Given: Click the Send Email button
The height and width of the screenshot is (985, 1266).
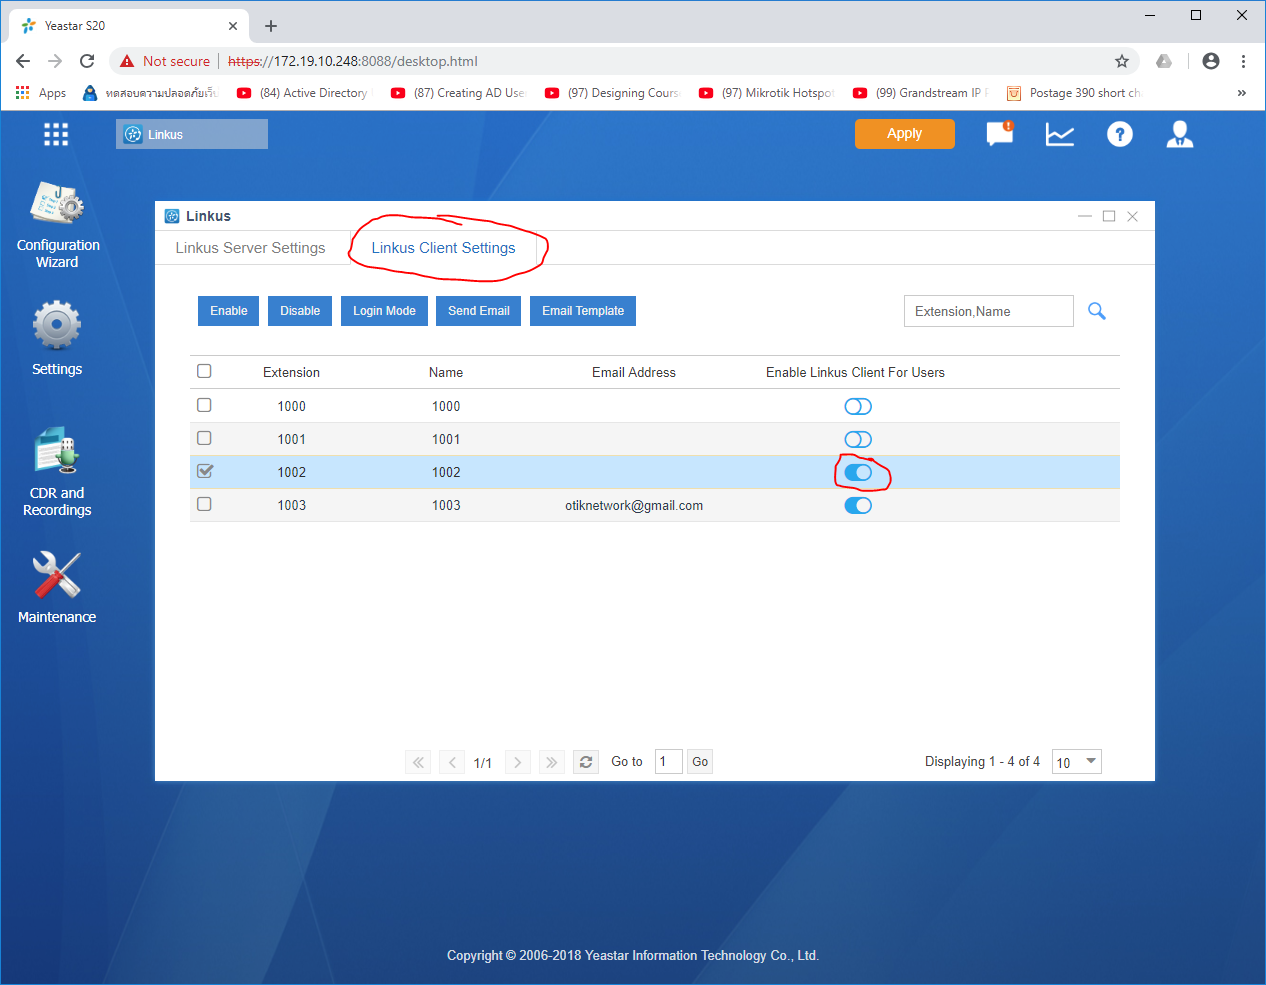Looking at the screenshot, I should tap(479, 311).
